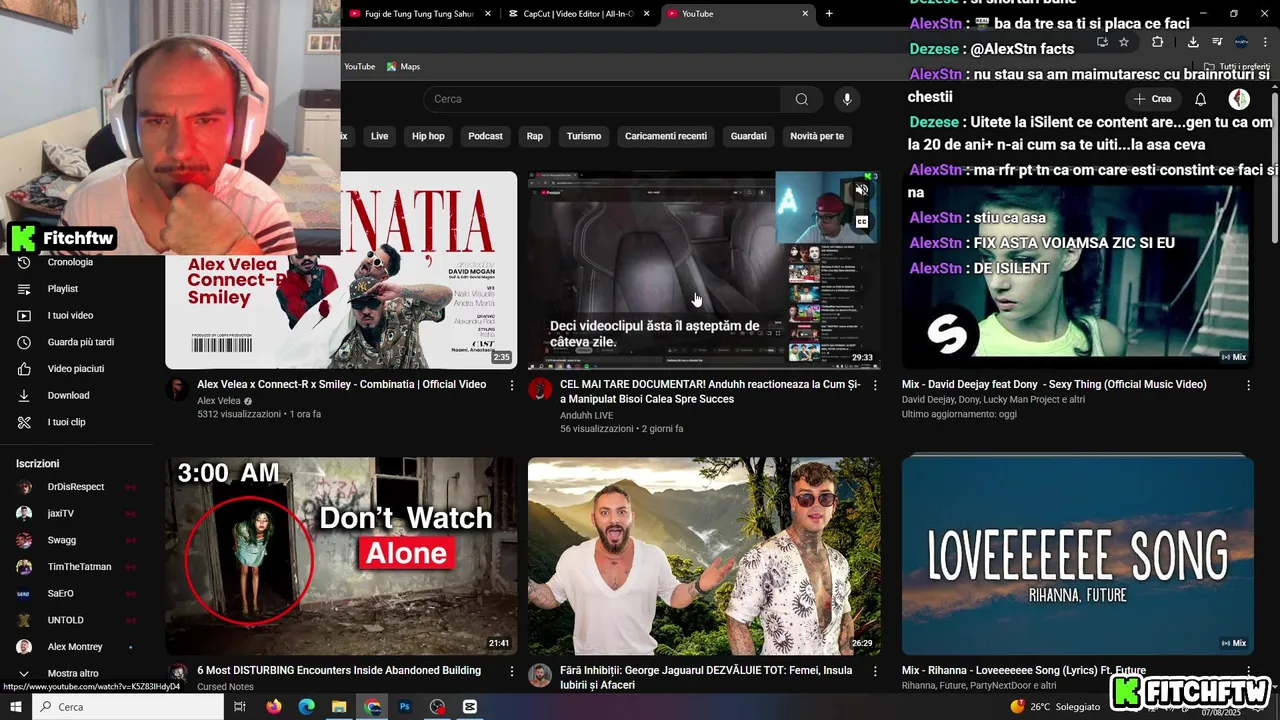The height and width of the screenshot is (720, 1280).
Task: Open Task View on the taskbar
Action: pos(240,707)
